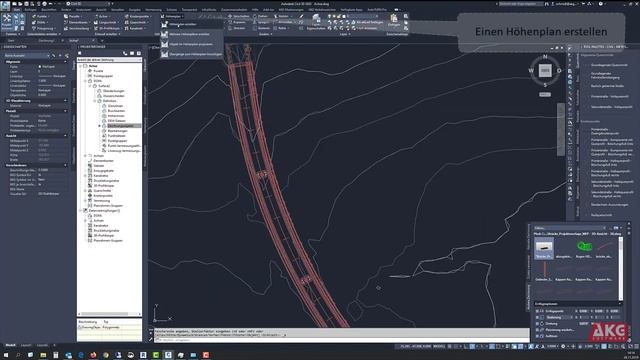Expand the DGMs tree node

85,81
